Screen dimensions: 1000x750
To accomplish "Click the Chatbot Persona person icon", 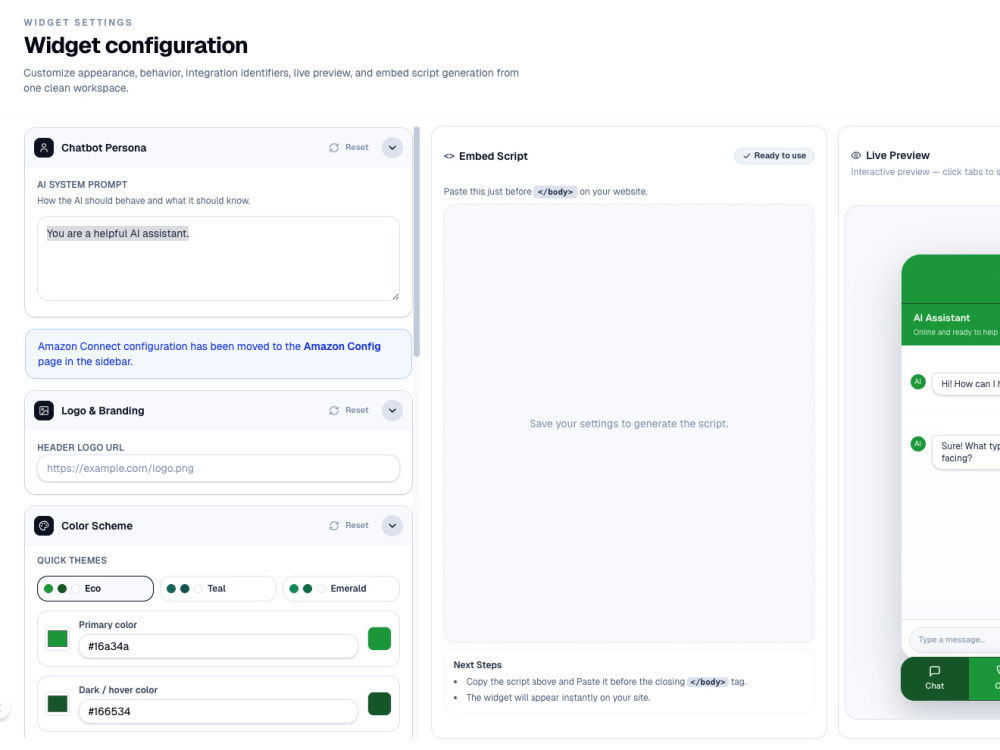I will (44, 148).
